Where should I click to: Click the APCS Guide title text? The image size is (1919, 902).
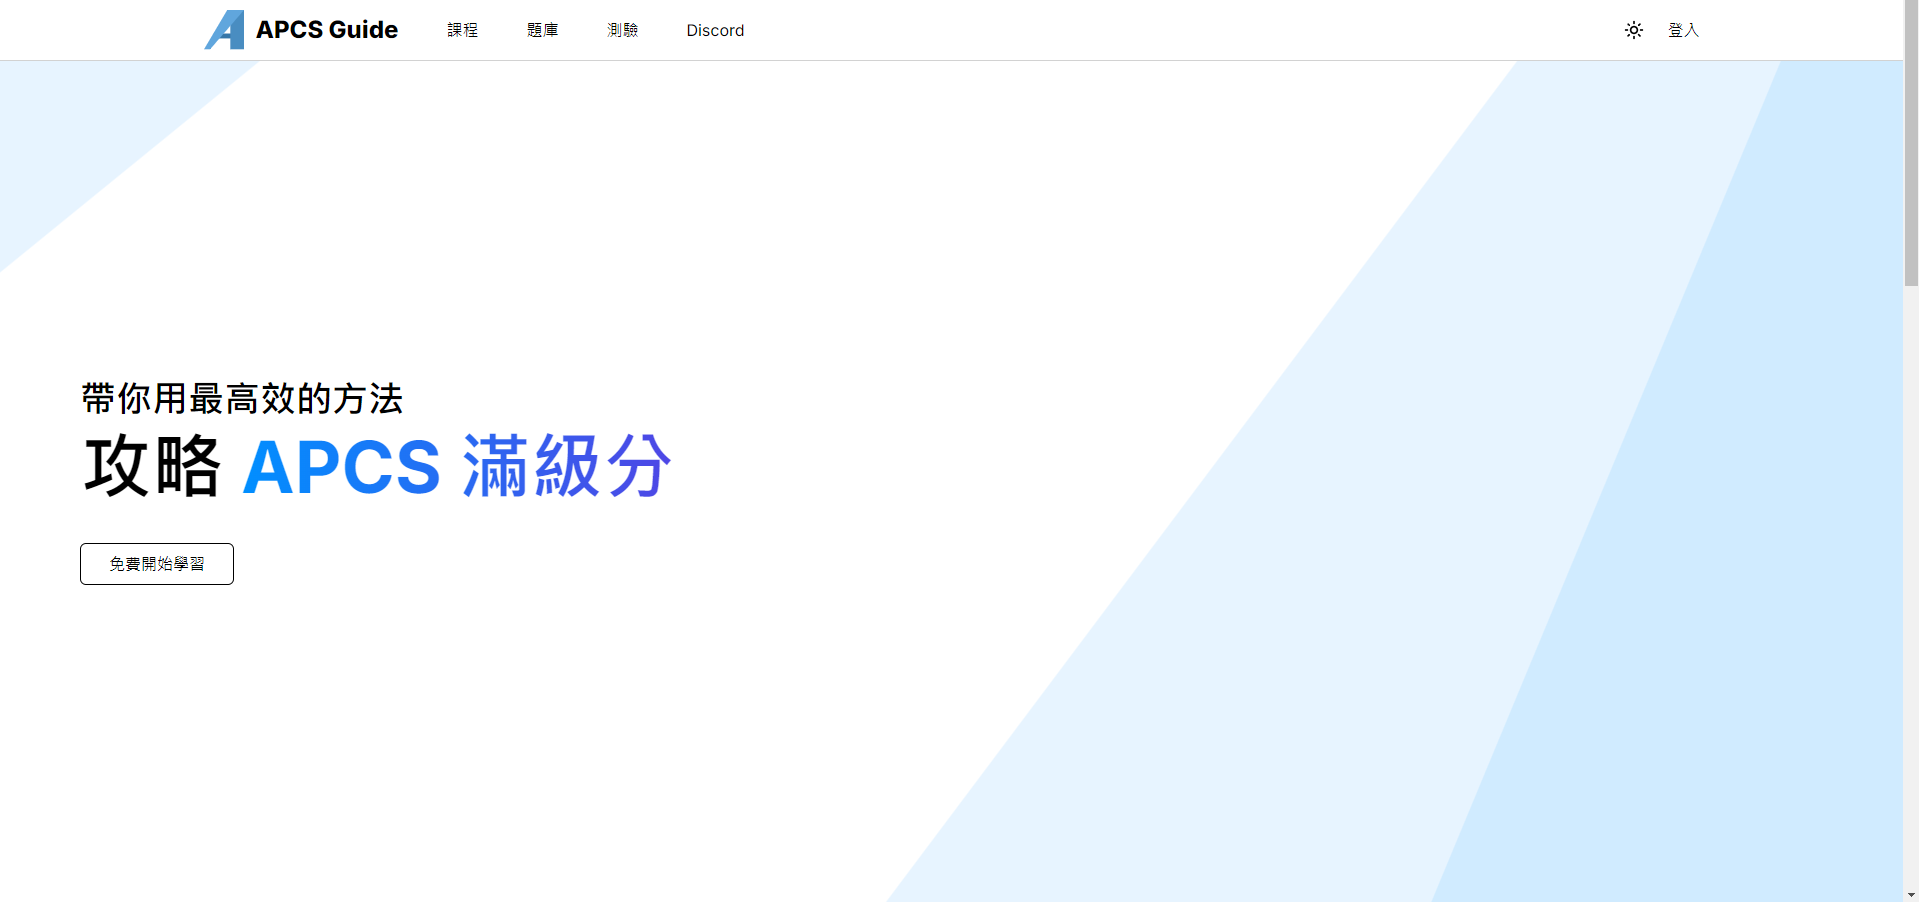click(x=327, y=30)
